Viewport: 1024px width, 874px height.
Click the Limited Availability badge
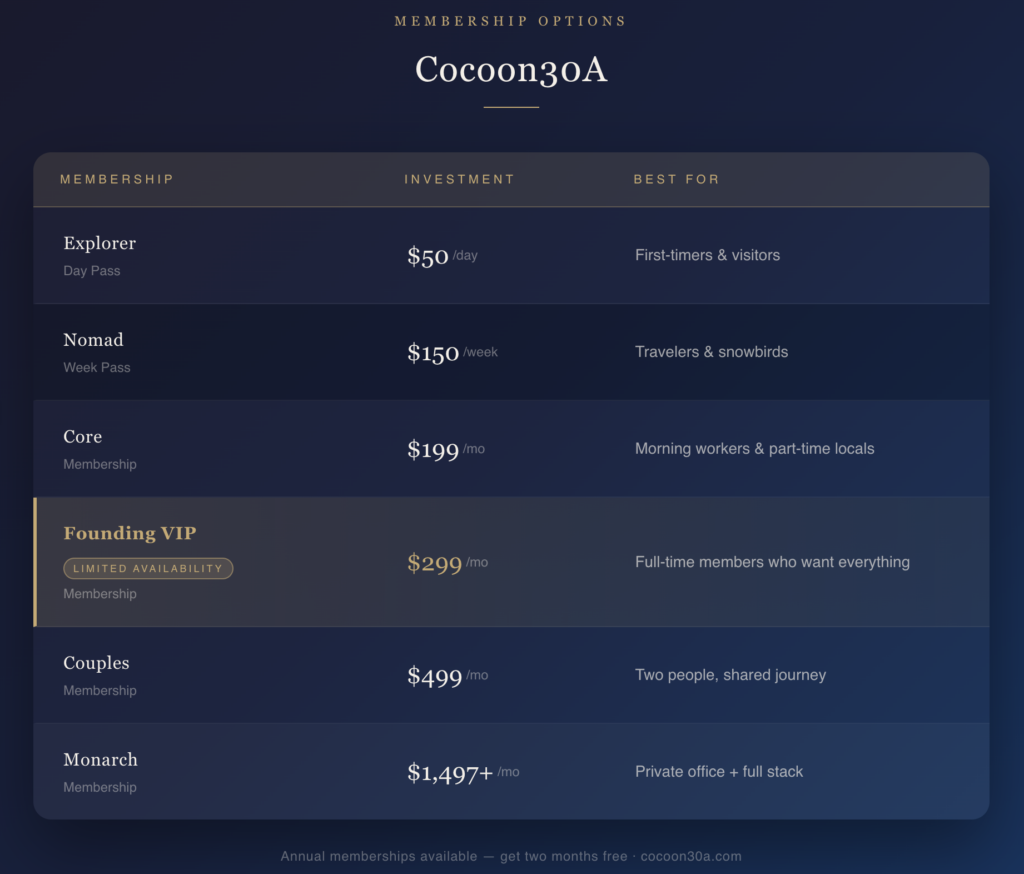point(148,569)
